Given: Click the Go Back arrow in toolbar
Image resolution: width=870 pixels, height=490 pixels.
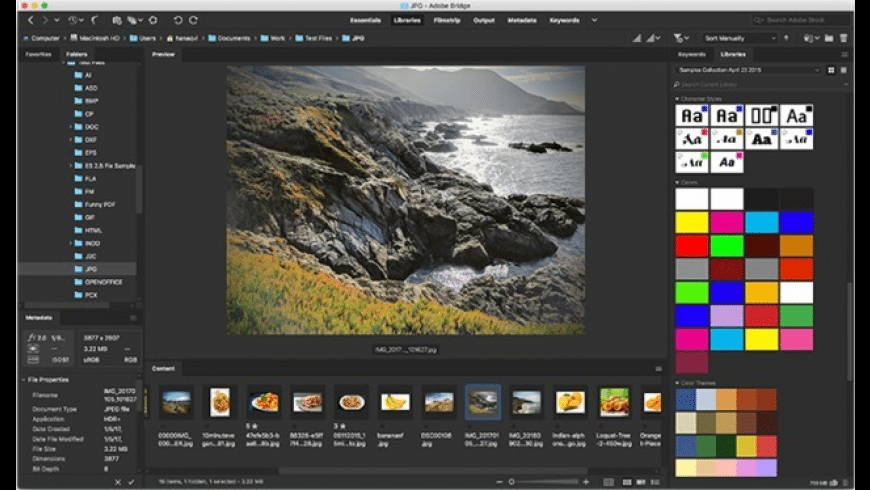Looking at the screenshot, I should click(31, 19).
